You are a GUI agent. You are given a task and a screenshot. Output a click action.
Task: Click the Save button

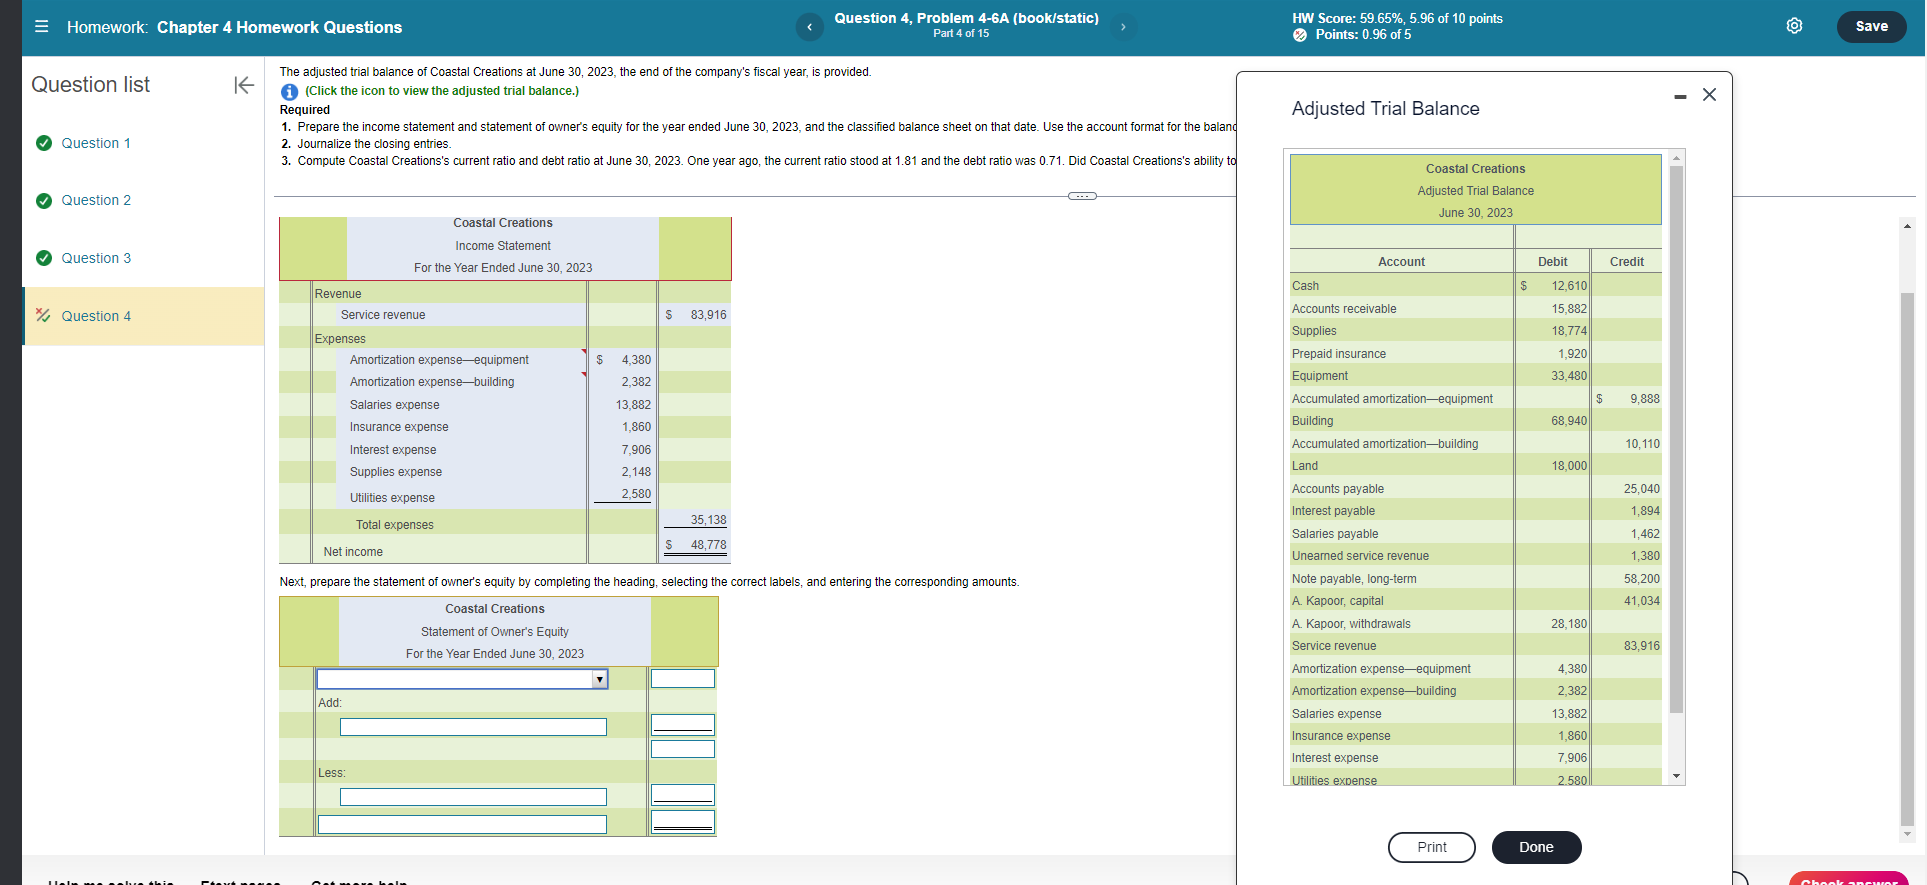(1871, 26)
